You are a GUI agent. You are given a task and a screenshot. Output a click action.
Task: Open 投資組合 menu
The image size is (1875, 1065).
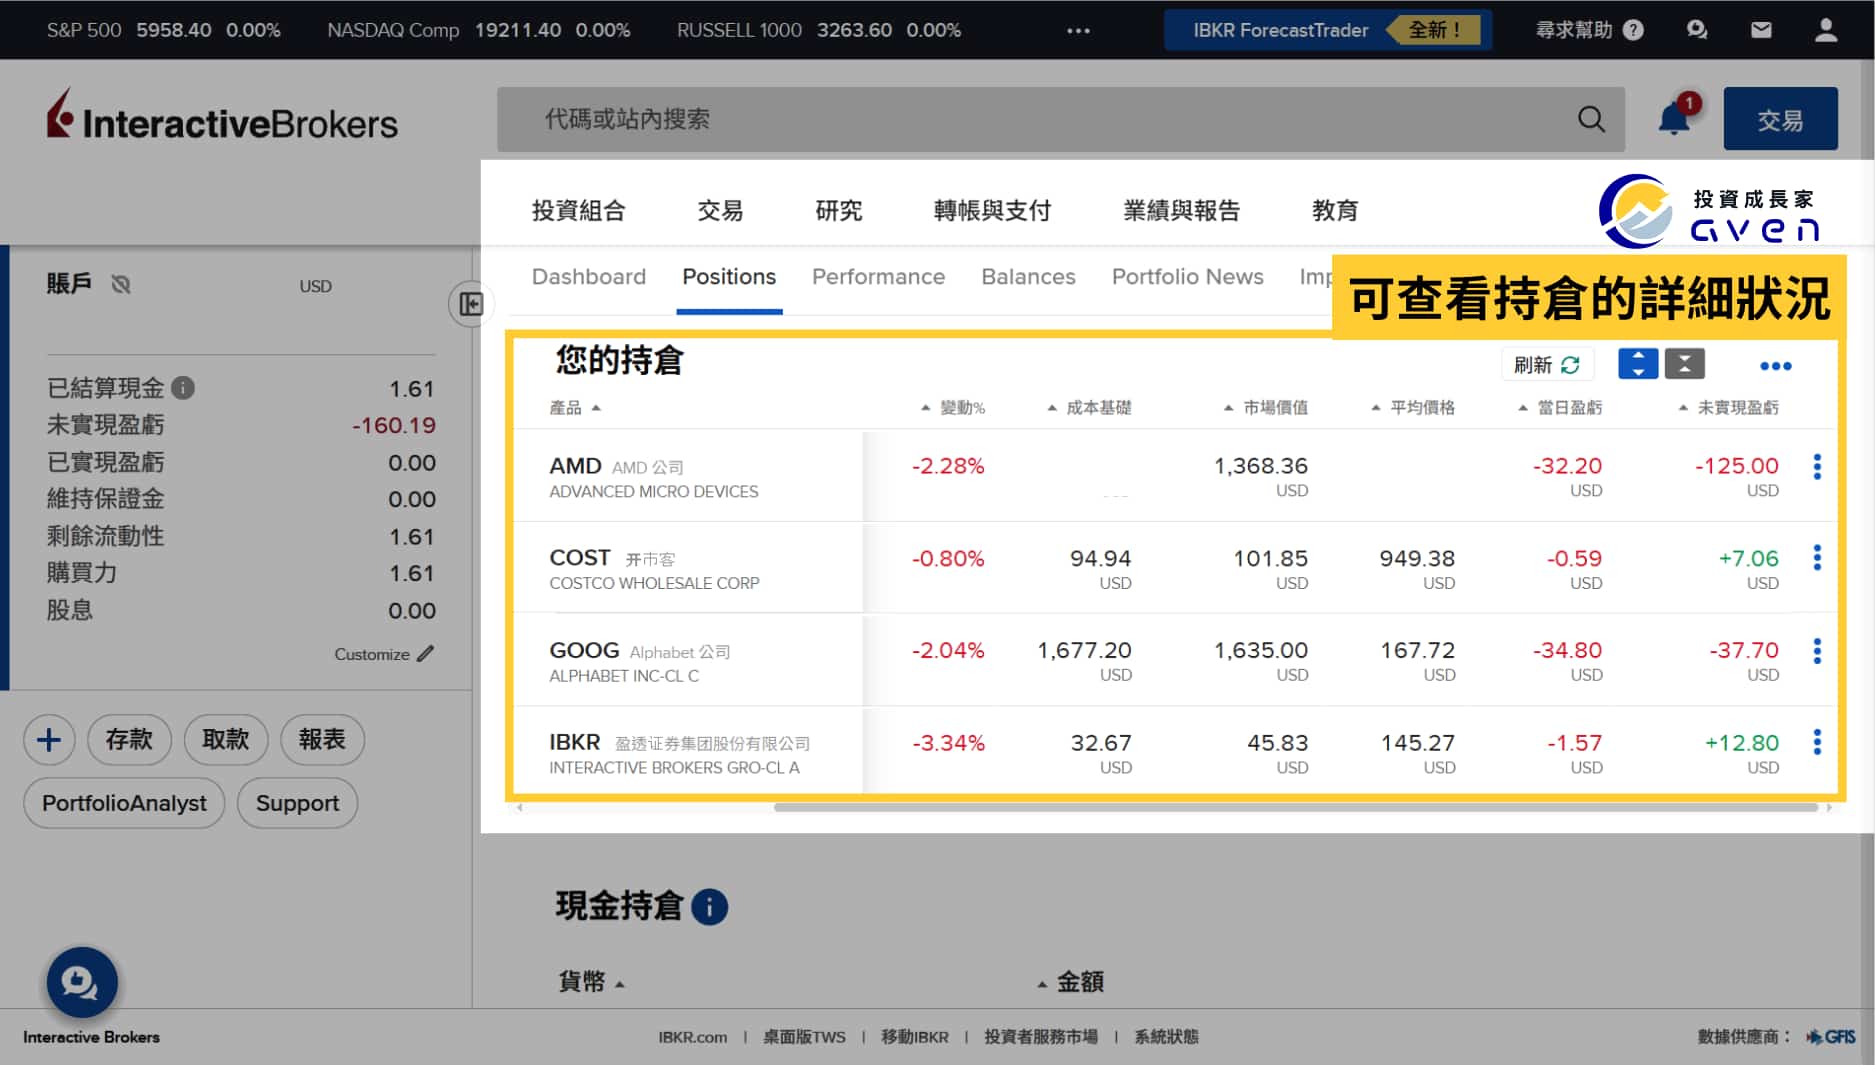click(578, 211)
